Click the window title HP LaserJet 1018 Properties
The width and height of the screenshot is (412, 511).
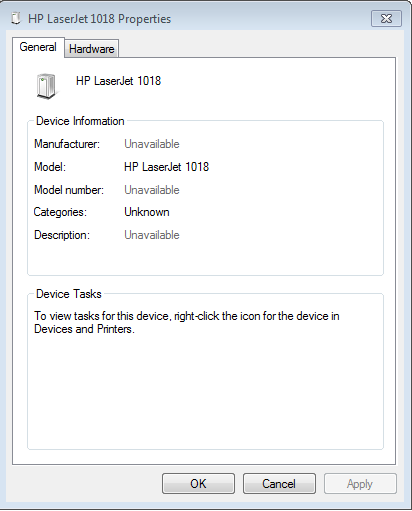click(99, 19)
